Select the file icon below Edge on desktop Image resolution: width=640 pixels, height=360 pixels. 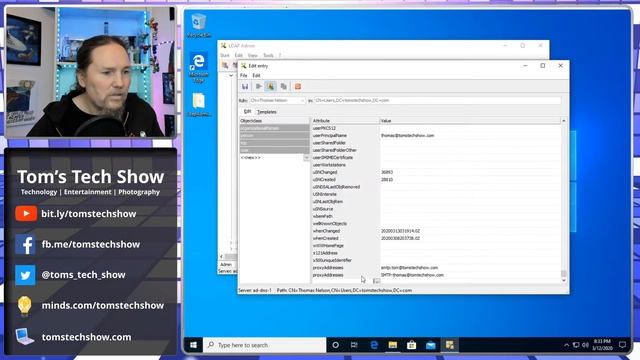click(199, 104)
